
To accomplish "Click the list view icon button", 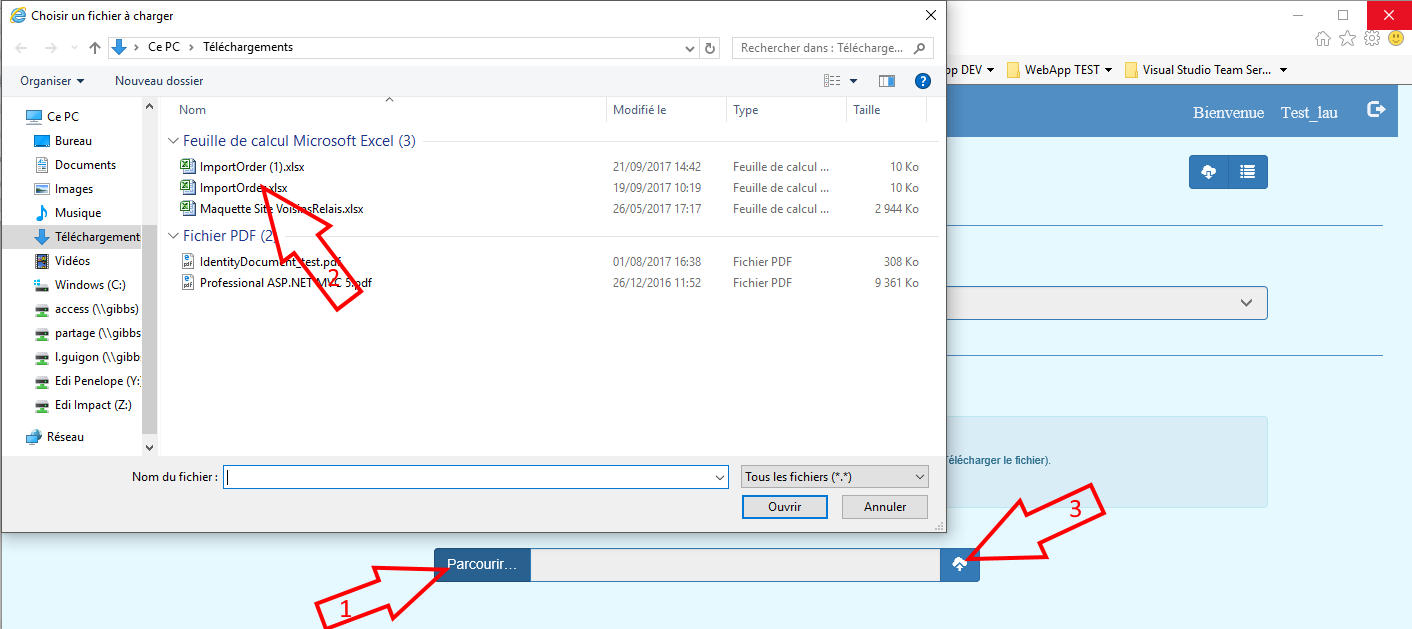I will coord(1247,172).
